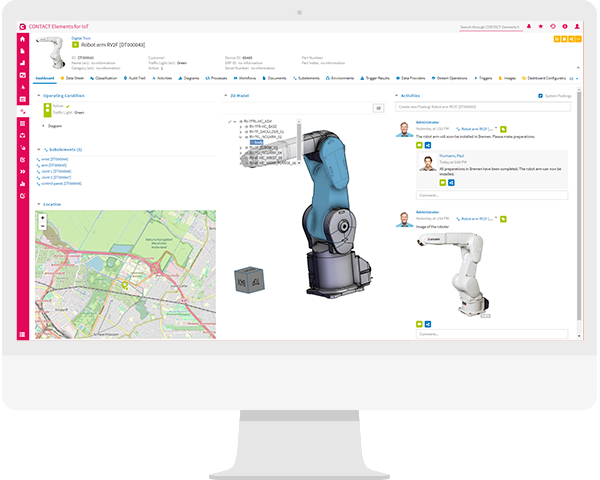Viewport: 600px width, 480px height.
Task: Click the history circular arrow icon
Action: pyautogui.click(x=553, y=26)
